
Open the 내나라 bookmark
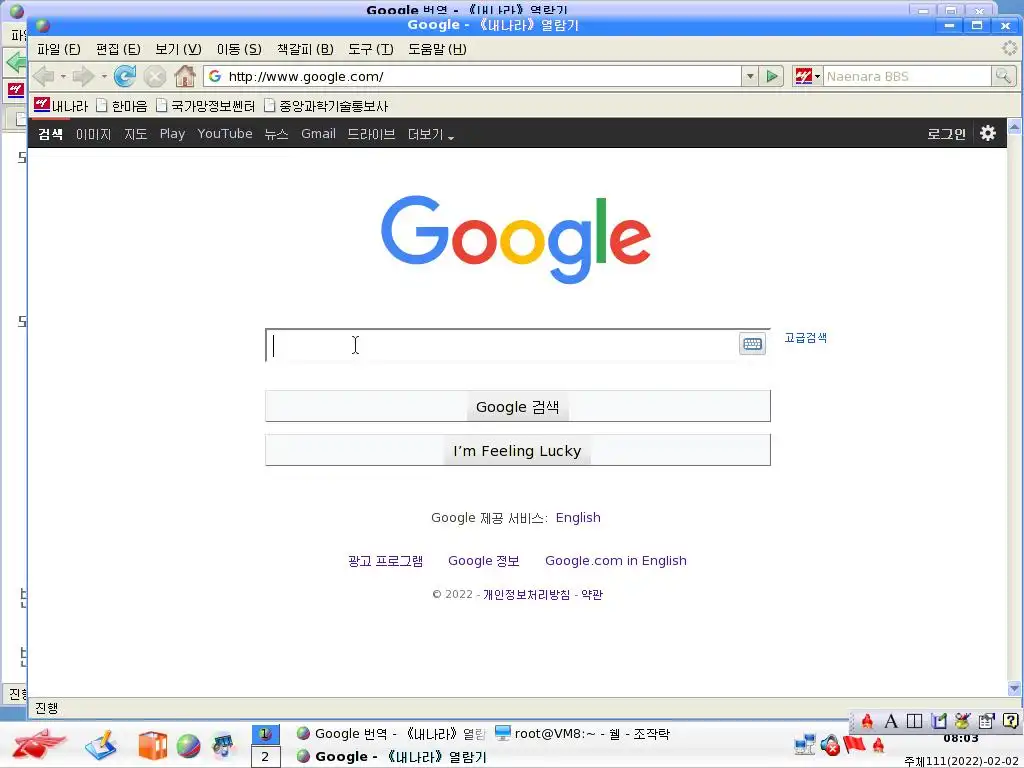pyautogui.click(x=61, y=105)
